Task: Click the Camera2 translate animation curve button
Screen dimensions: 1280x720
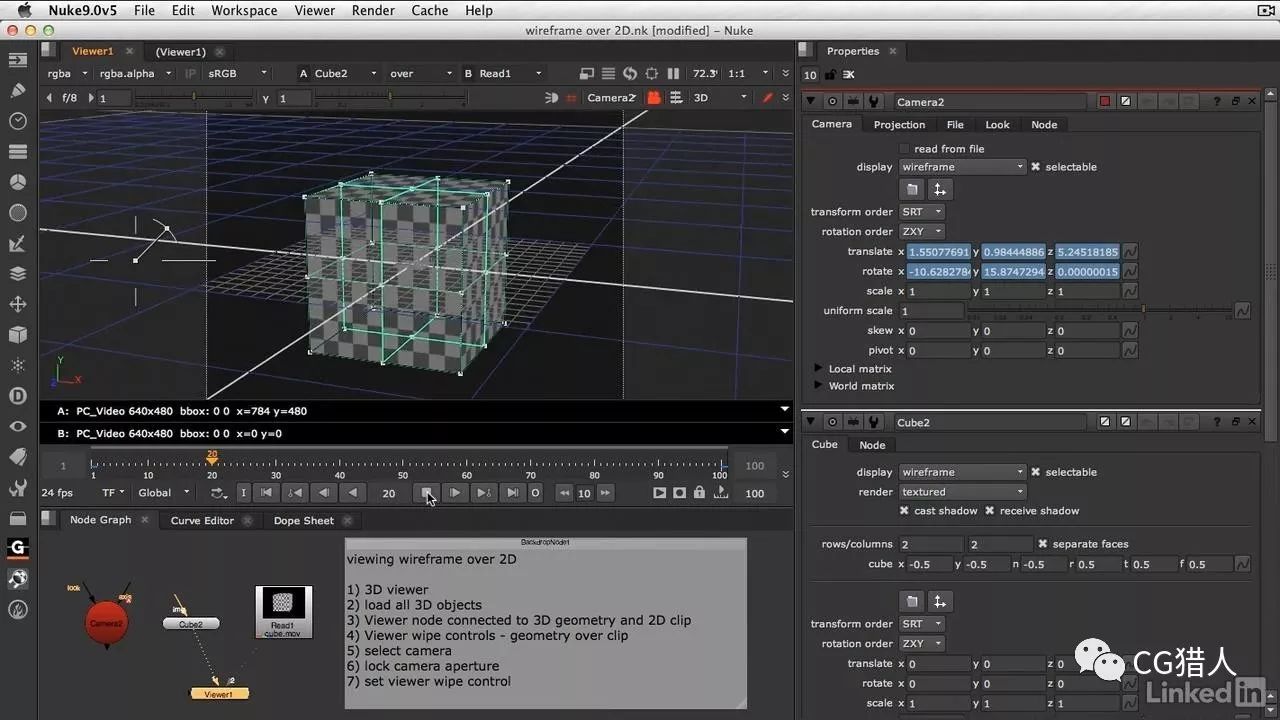Action: click(1130, 252)
